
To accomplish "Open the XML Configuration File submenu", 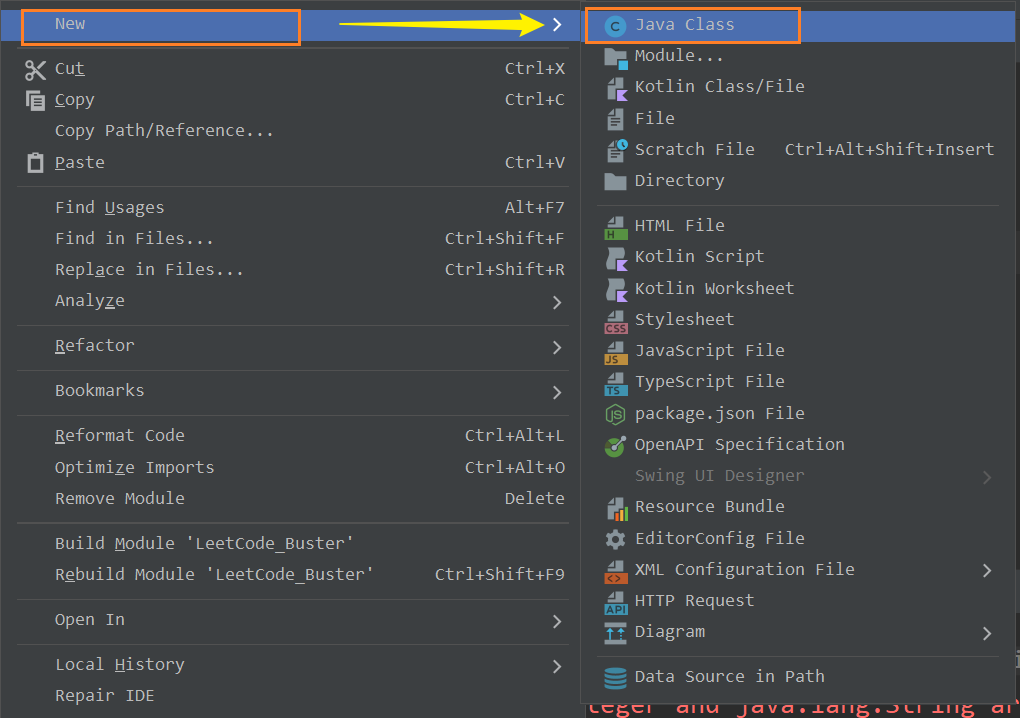I will tap(987, 569).
